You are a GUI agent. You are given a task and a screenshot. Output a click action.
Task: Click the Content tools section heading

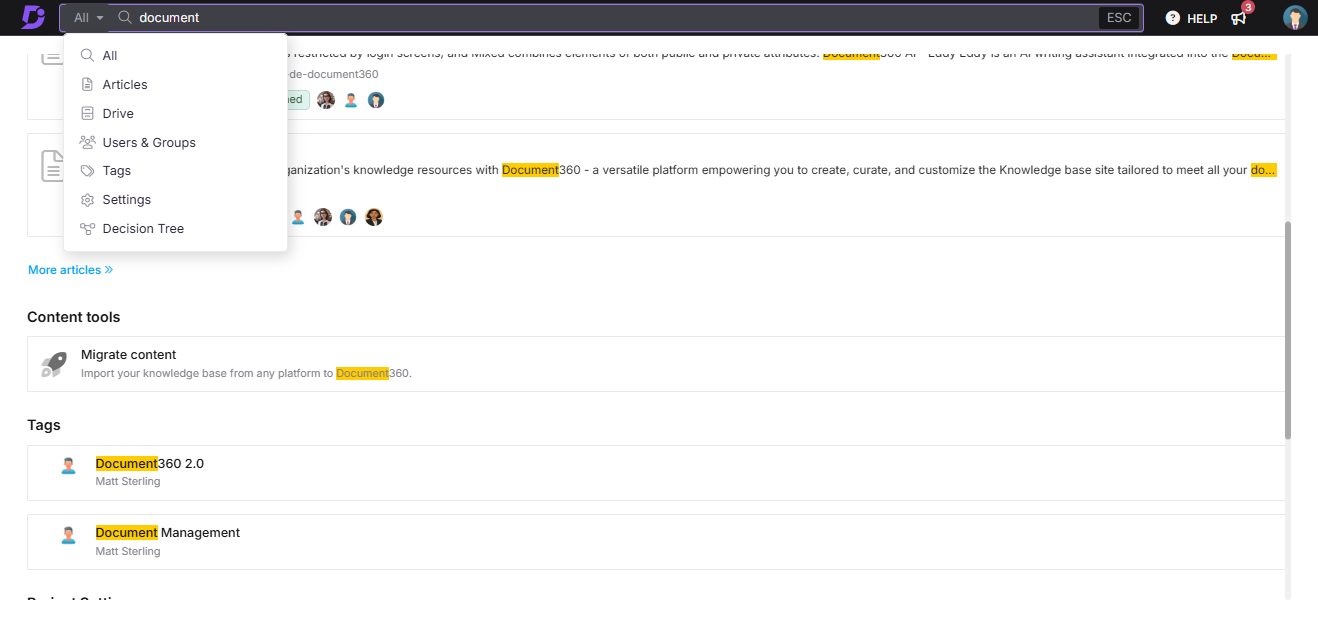pos(74,317)
